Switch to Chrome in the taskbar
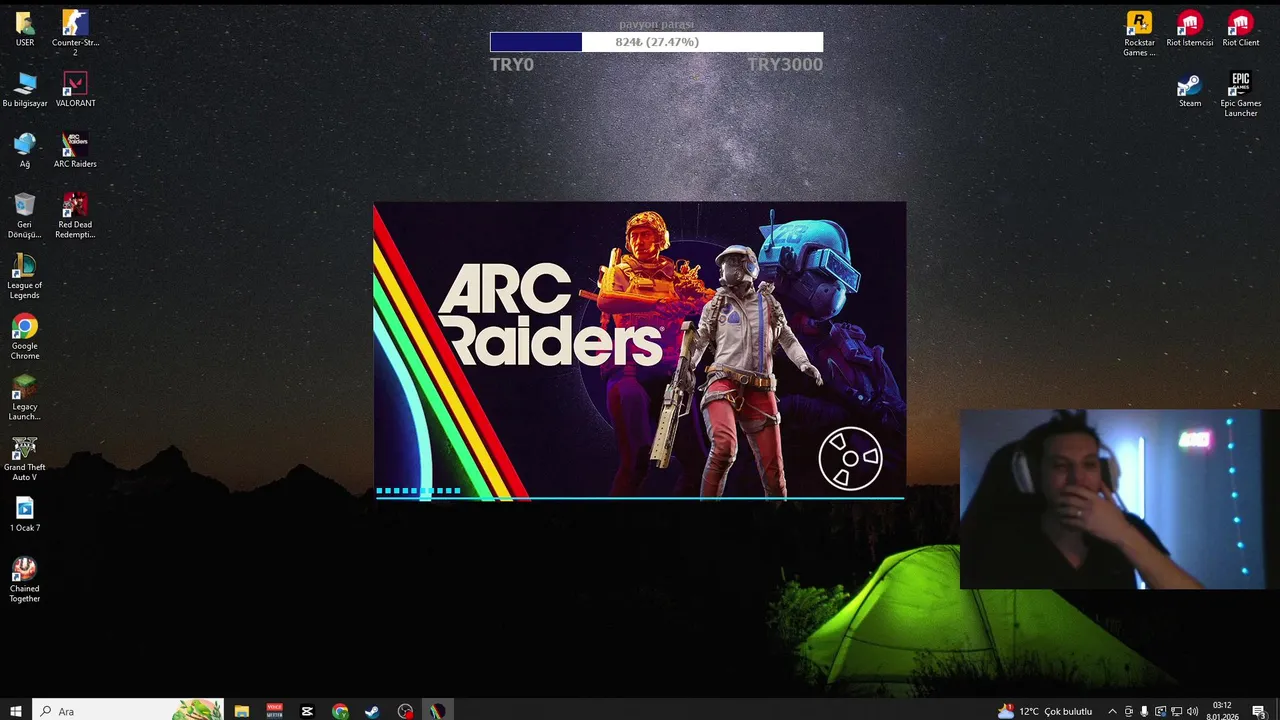This screenshot has width=1280, height=720. click(x=340, y=711)
